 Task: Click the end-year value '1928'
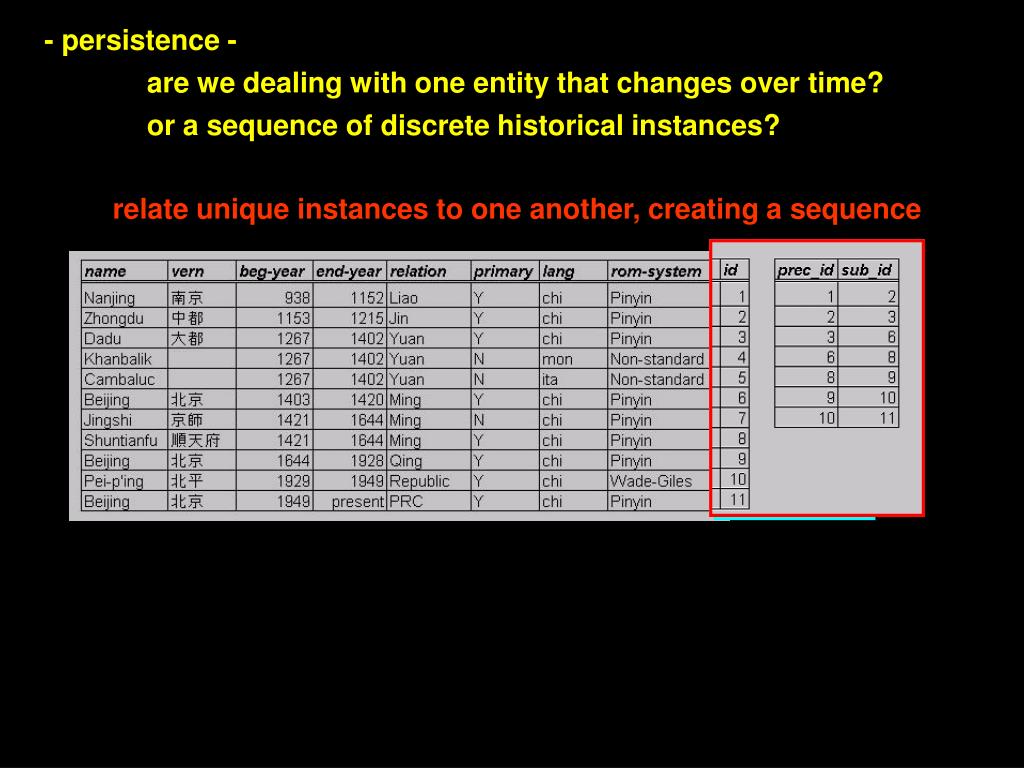[x=367, y=460]
